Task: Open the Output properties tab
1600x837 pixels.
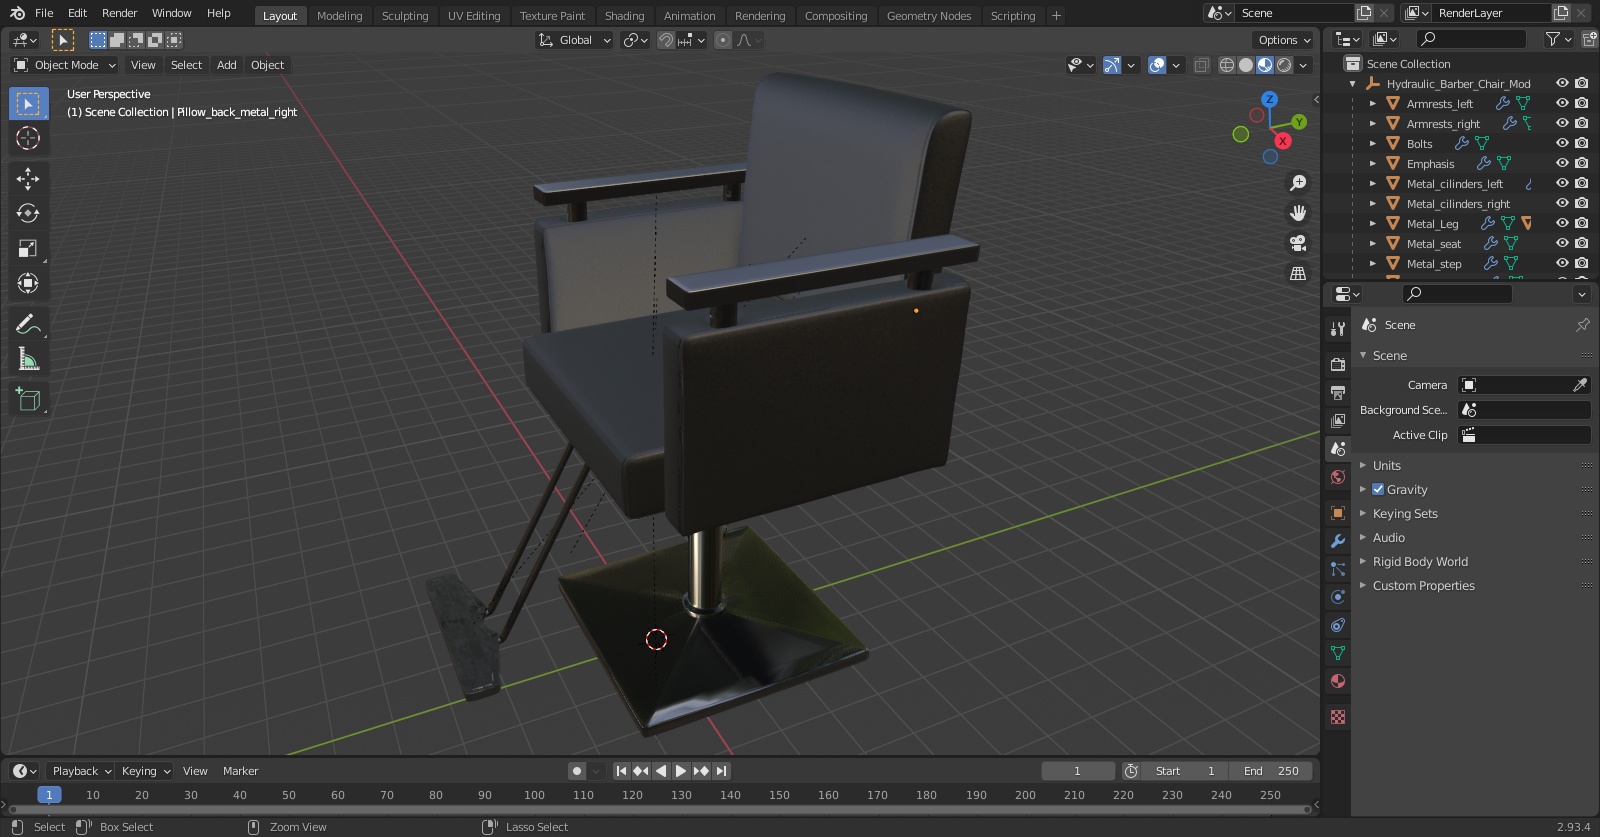Action: [1338, 392]
